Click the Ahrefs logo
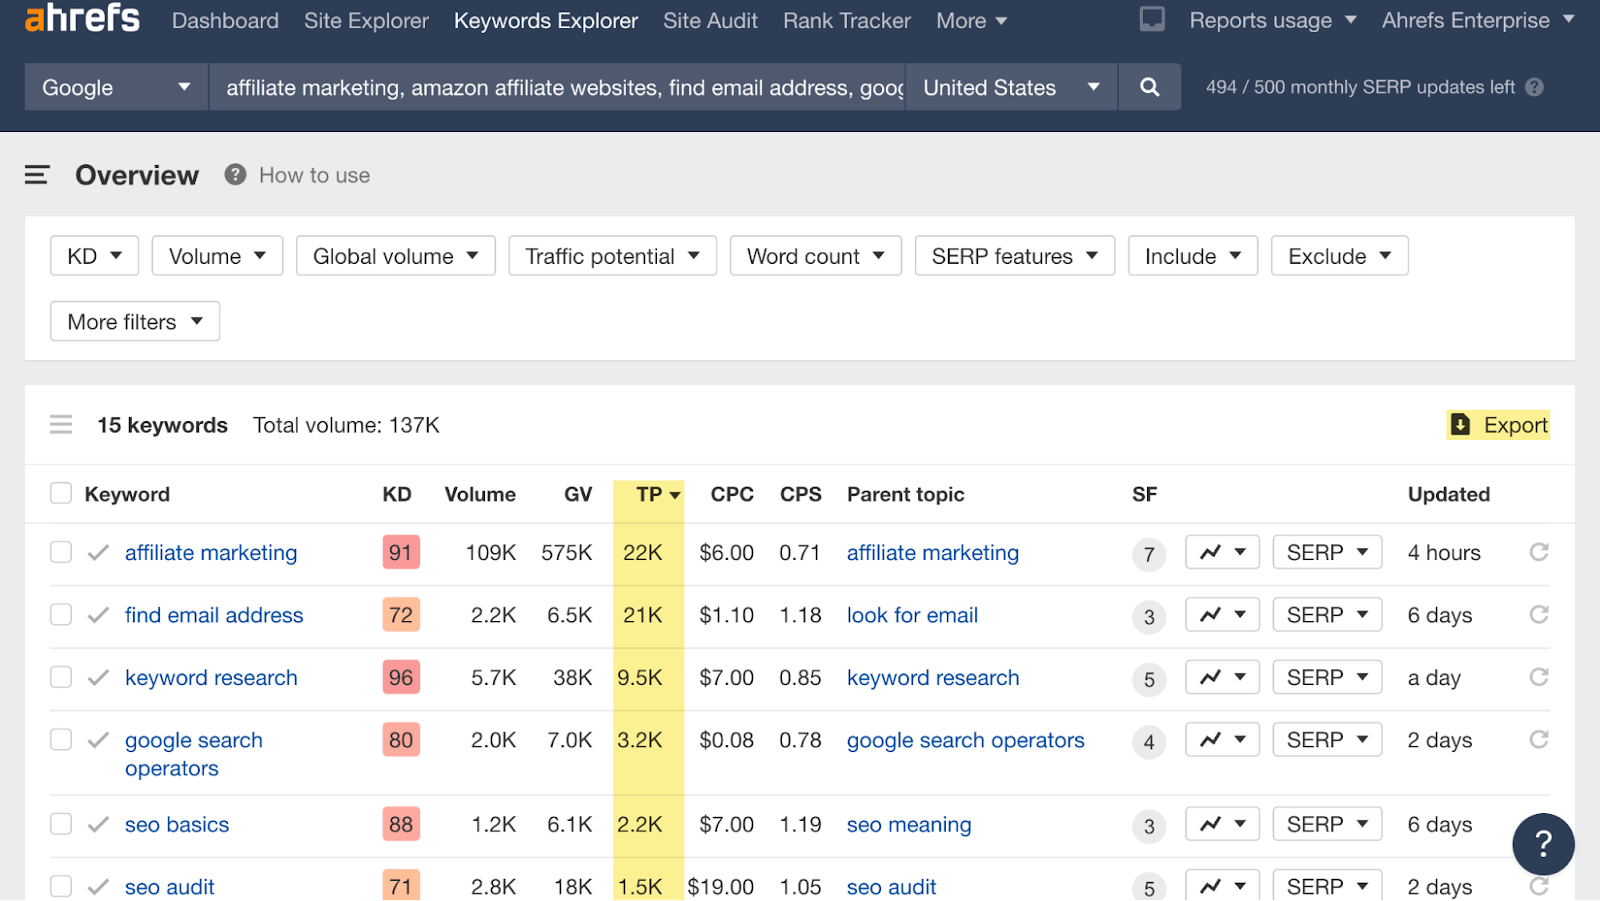This screenshot has width=1600, height=901. [x=82, y=18]
